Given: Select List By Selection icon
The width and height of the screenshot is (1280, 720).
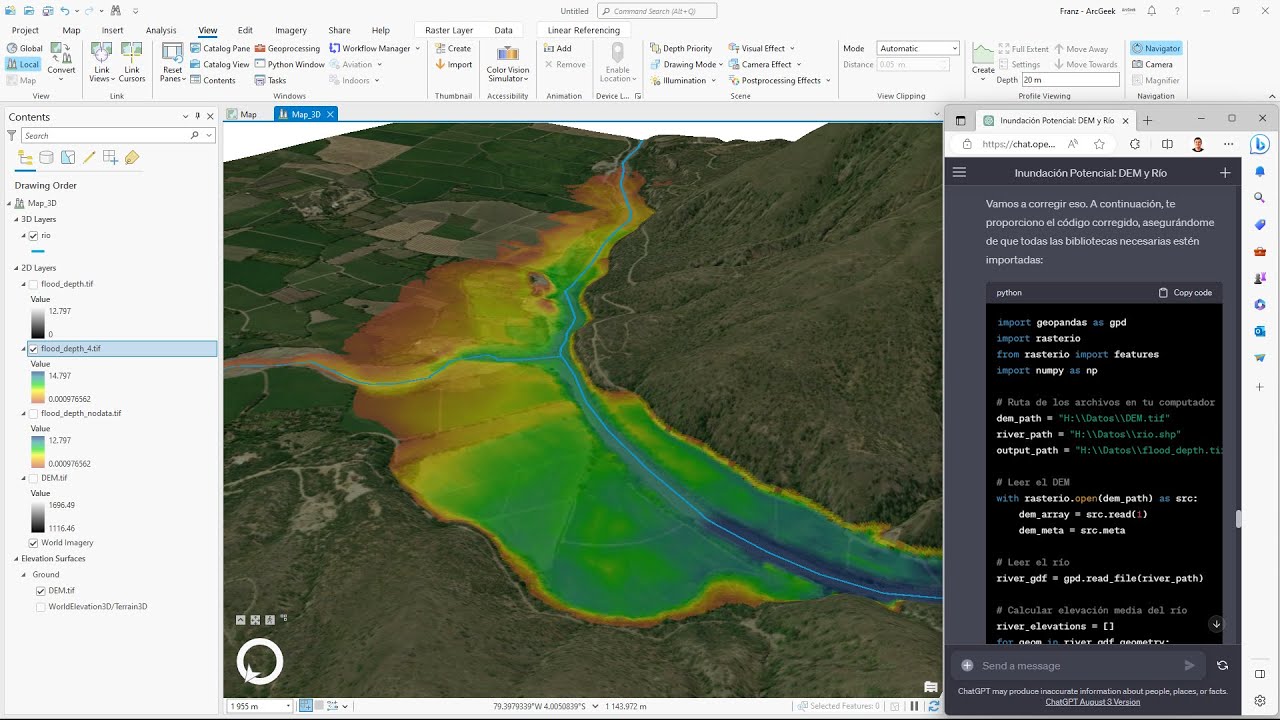Looking at the screenshot, I should point(68,157).
